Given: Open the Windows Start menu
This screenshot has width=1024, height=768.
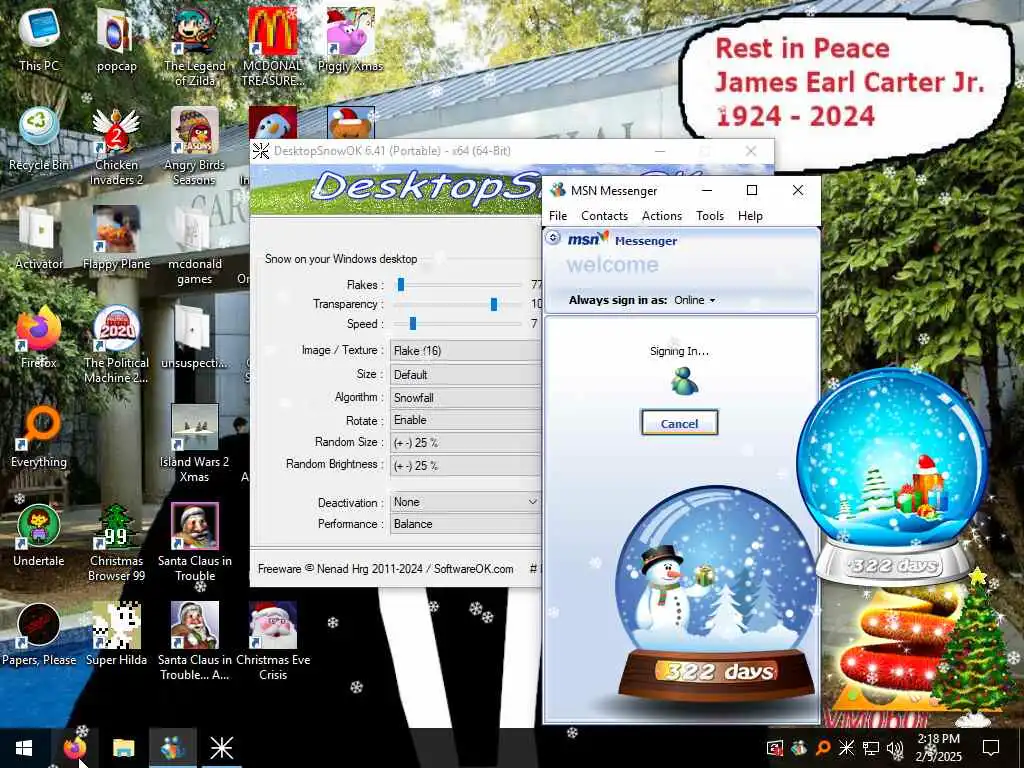Looking at the screenshot, I should click(25, 748).
